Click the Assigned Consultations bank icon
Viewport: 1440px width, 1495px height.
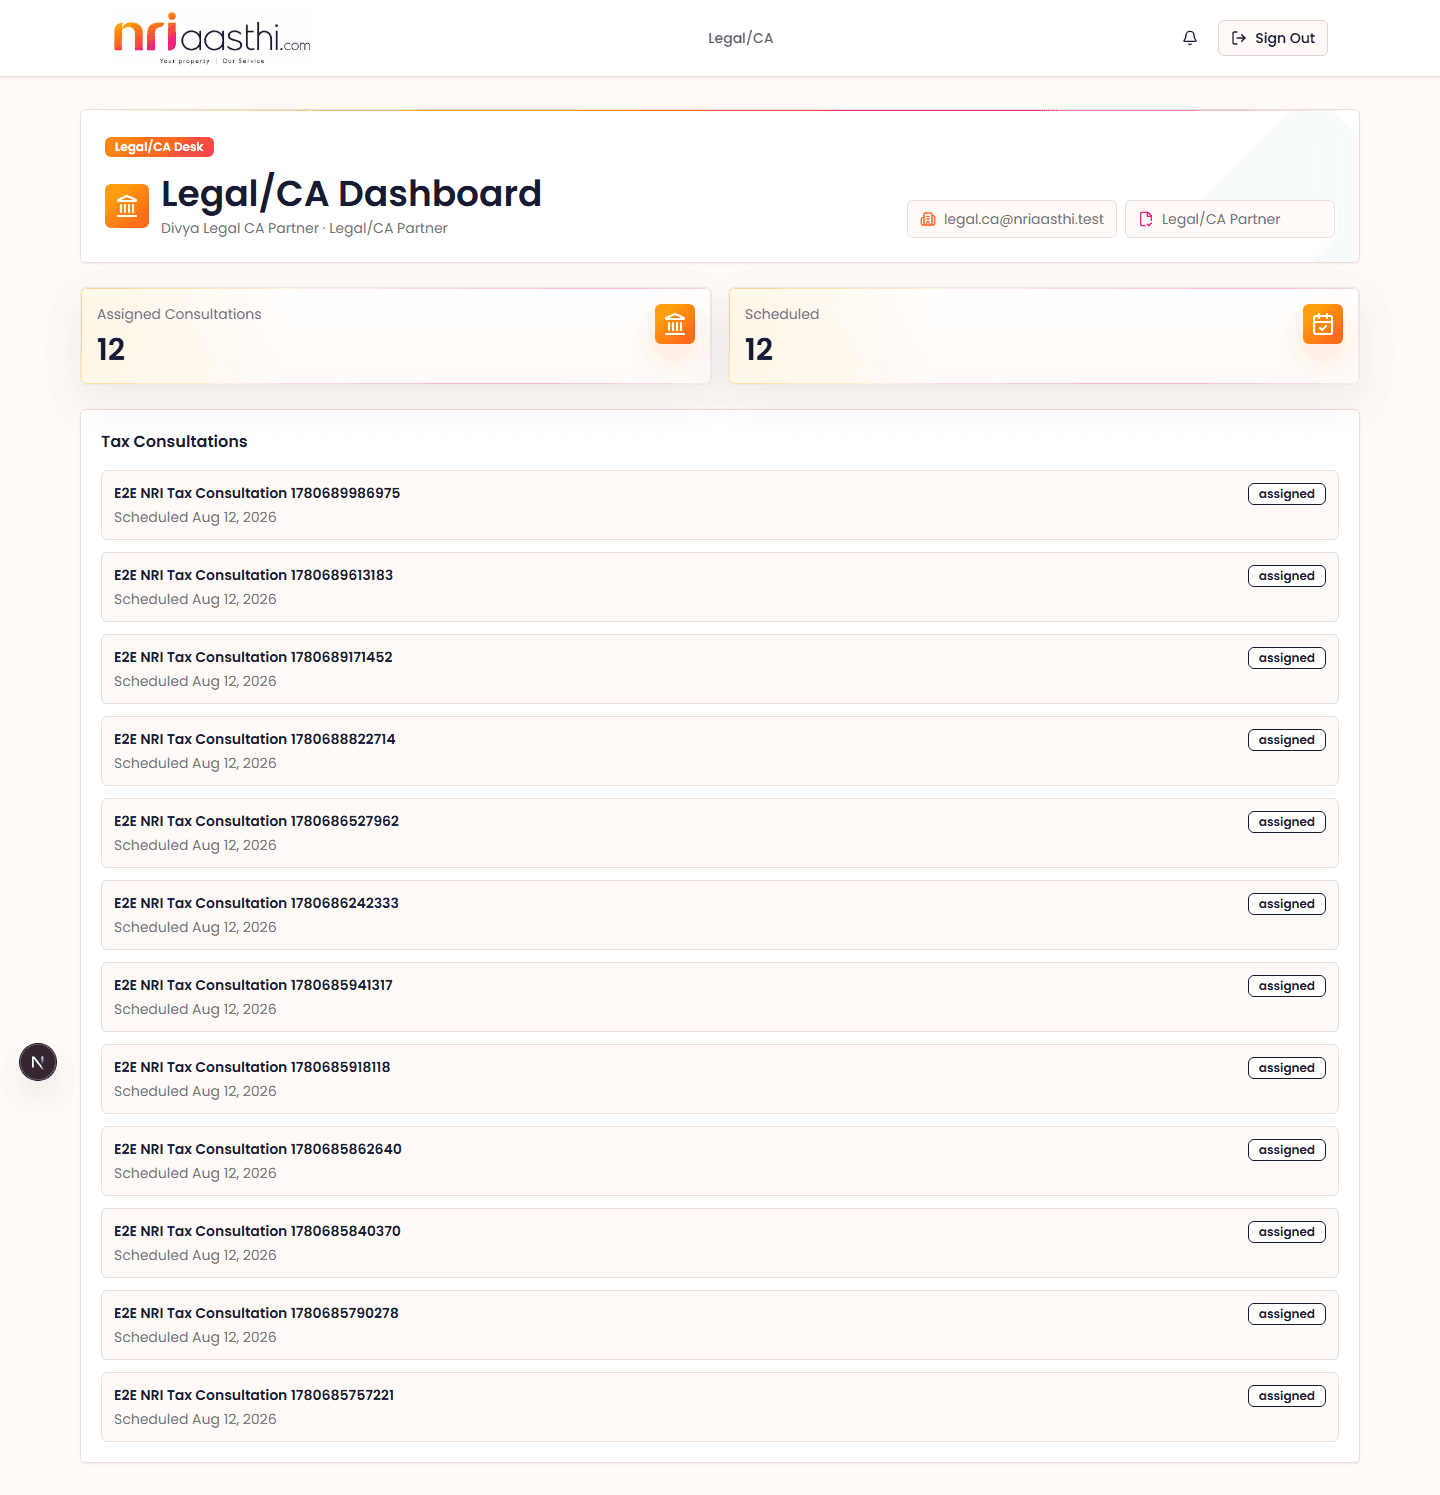click(675, 324)
